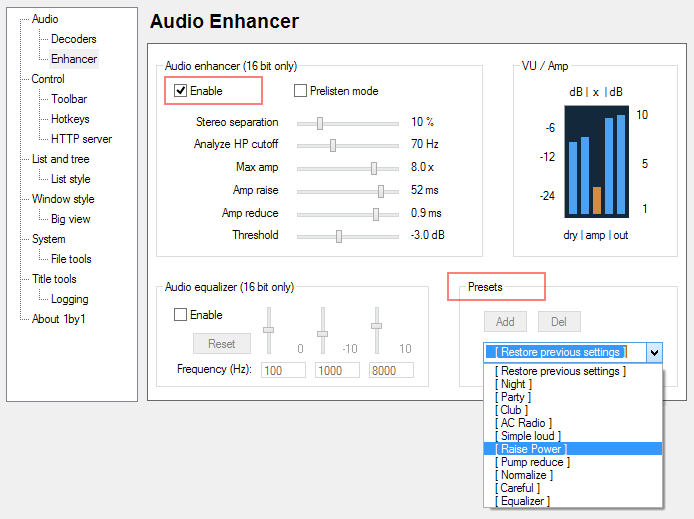
Task: Pick the Simple loud preset
Action: click(573, 436)
